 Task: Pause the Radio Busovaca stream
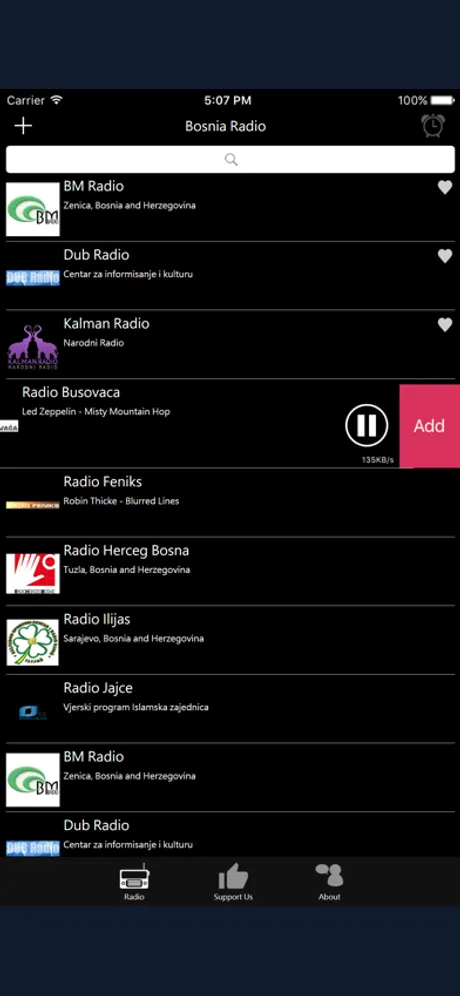pyautogui.click(x=367, y=425)
